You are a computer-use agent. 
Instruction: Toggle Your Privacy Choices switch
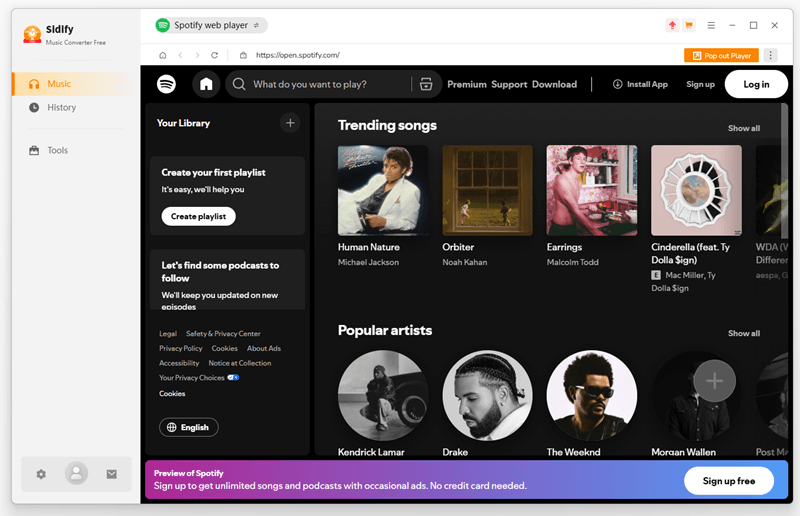[233, 378]
